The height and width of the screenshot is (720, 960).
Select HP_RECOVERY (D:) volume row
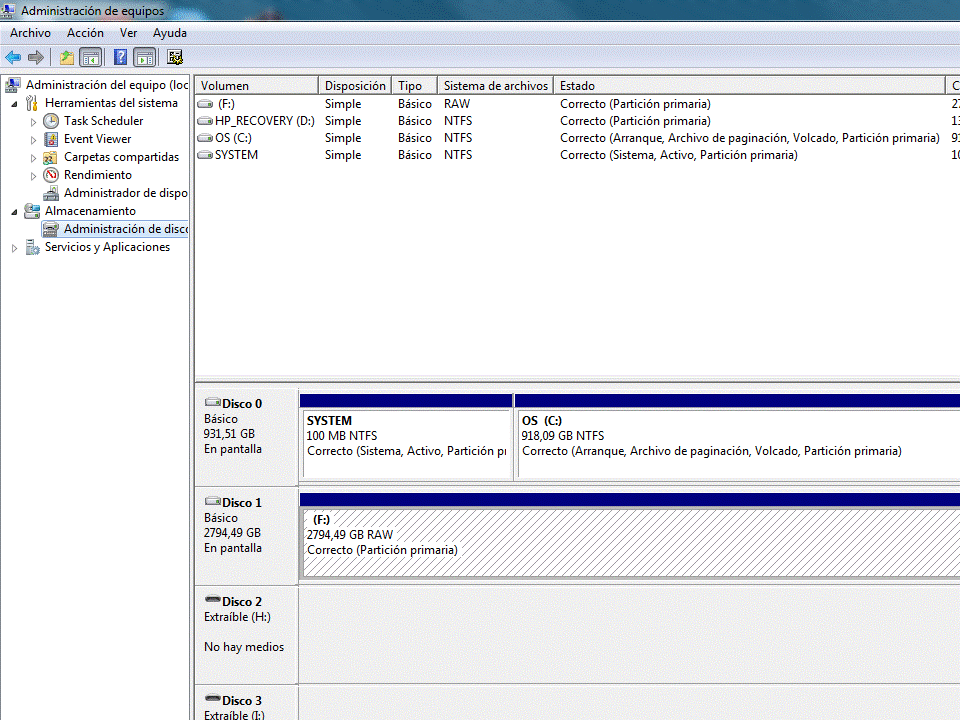coord(264,121)
